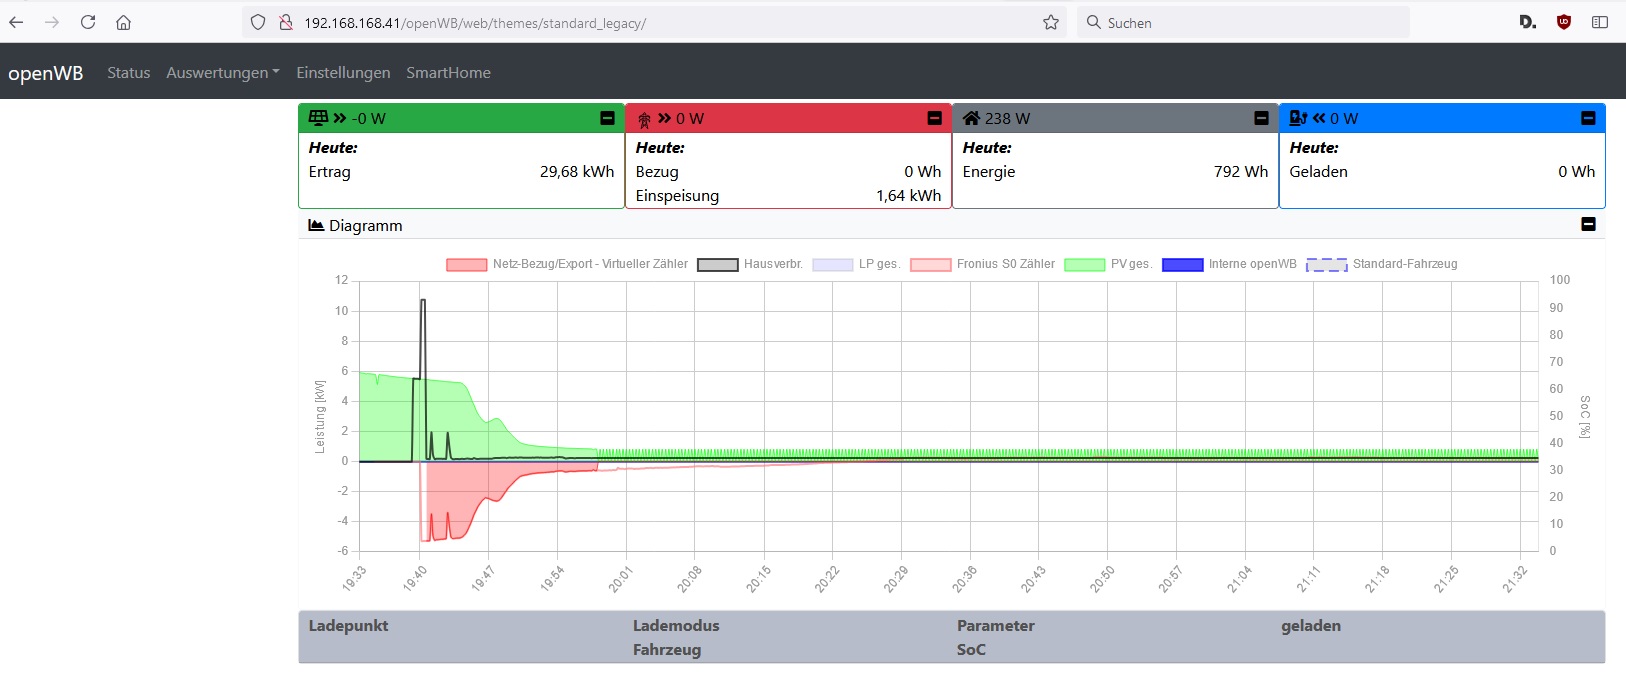Image resolution: width=1626 pixels, height=676 pixels.
Task: Click the insecure connection padlock icon
Action: [x=286, y=22]
